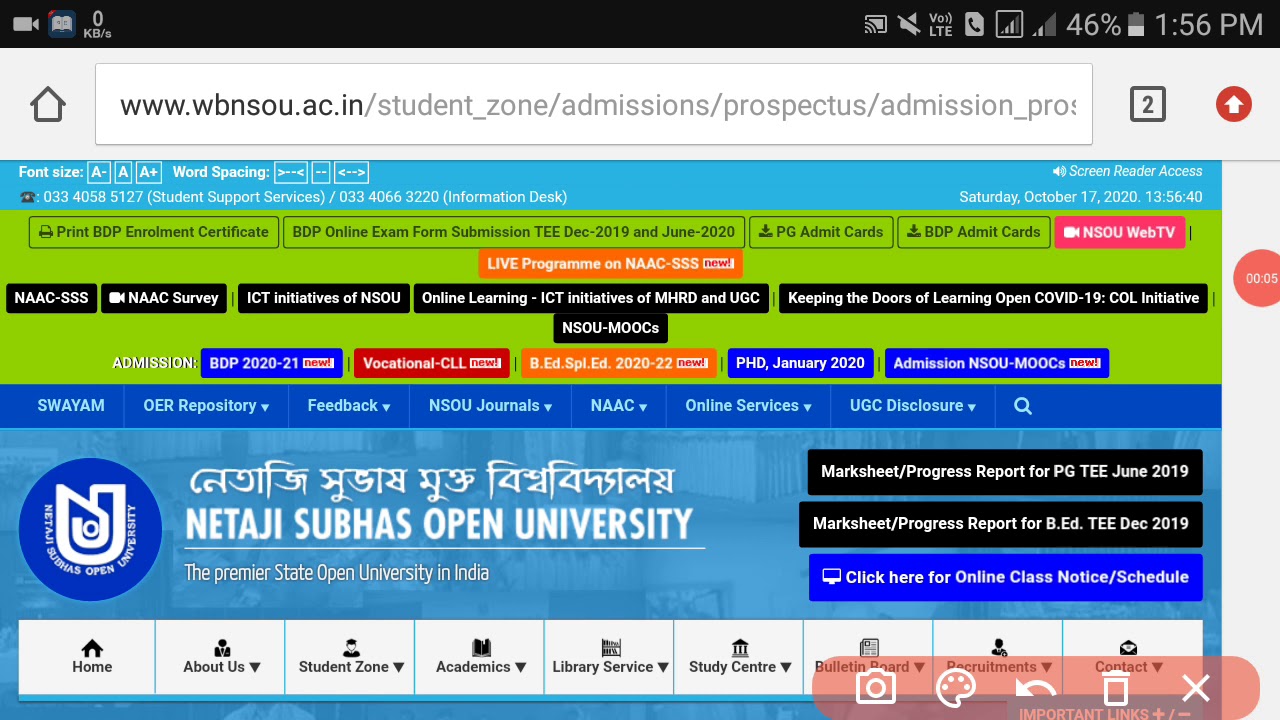This screenshot has width=1280, height=720.
Task: Expand Recruitments navigation menu
Action: 999,656
